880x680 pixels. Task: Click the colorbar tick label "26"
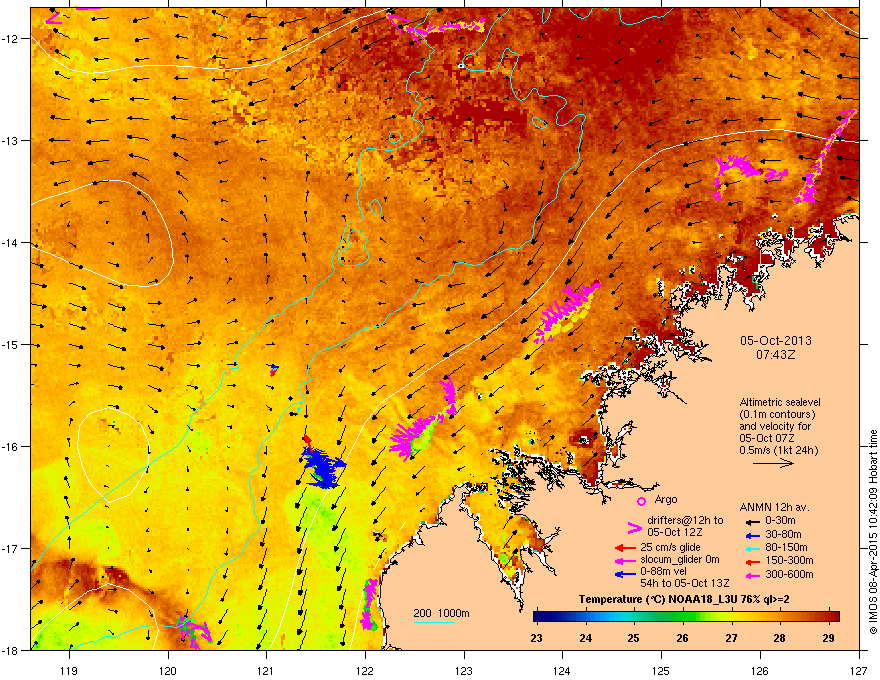coord(682,638)
